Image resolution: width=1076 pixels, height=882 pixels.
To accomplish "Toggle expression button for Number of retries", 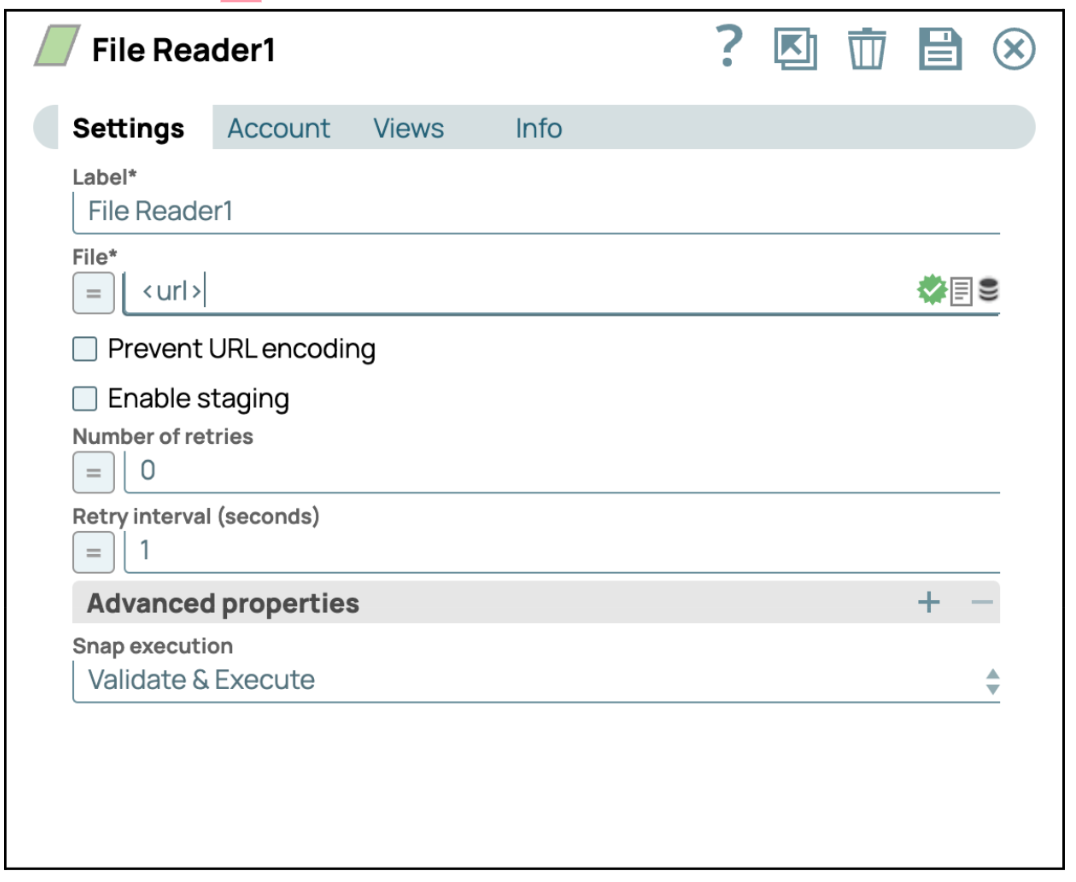I will pos(93,472).
